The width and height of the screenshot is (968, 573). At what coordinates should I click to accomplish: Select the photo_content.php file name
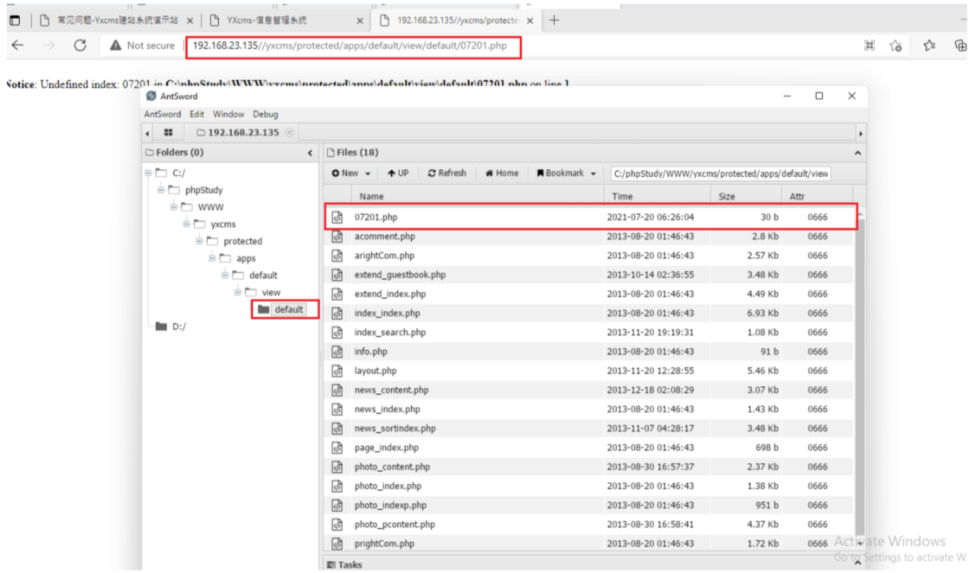click(x=392, y=467)
